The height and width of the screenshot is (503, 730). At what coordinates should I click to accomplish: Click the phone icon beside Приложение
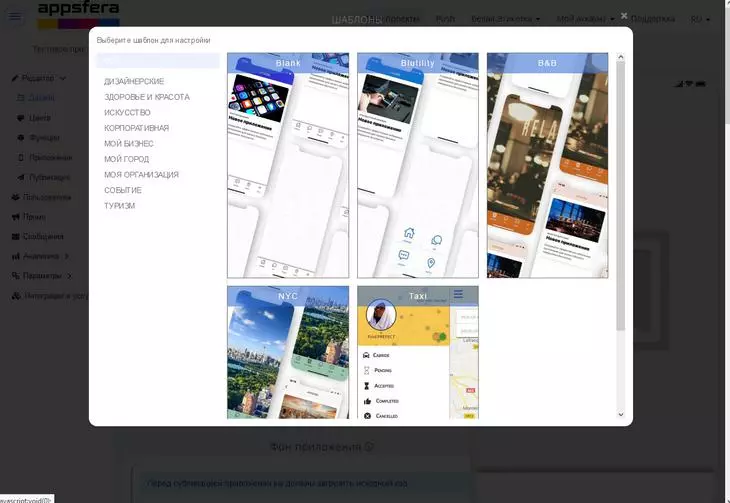[x=20, y=157]
